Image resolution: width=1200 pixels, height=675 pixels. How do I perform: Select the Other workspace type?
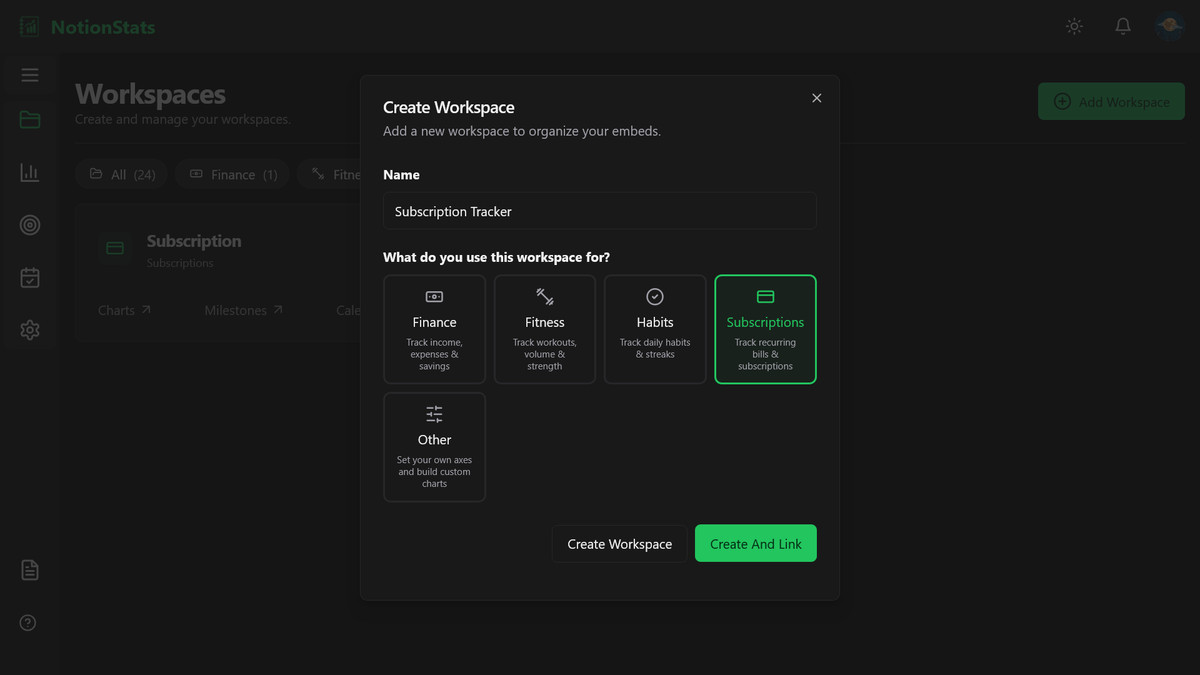pyautogui.click(x=435, y=447)
